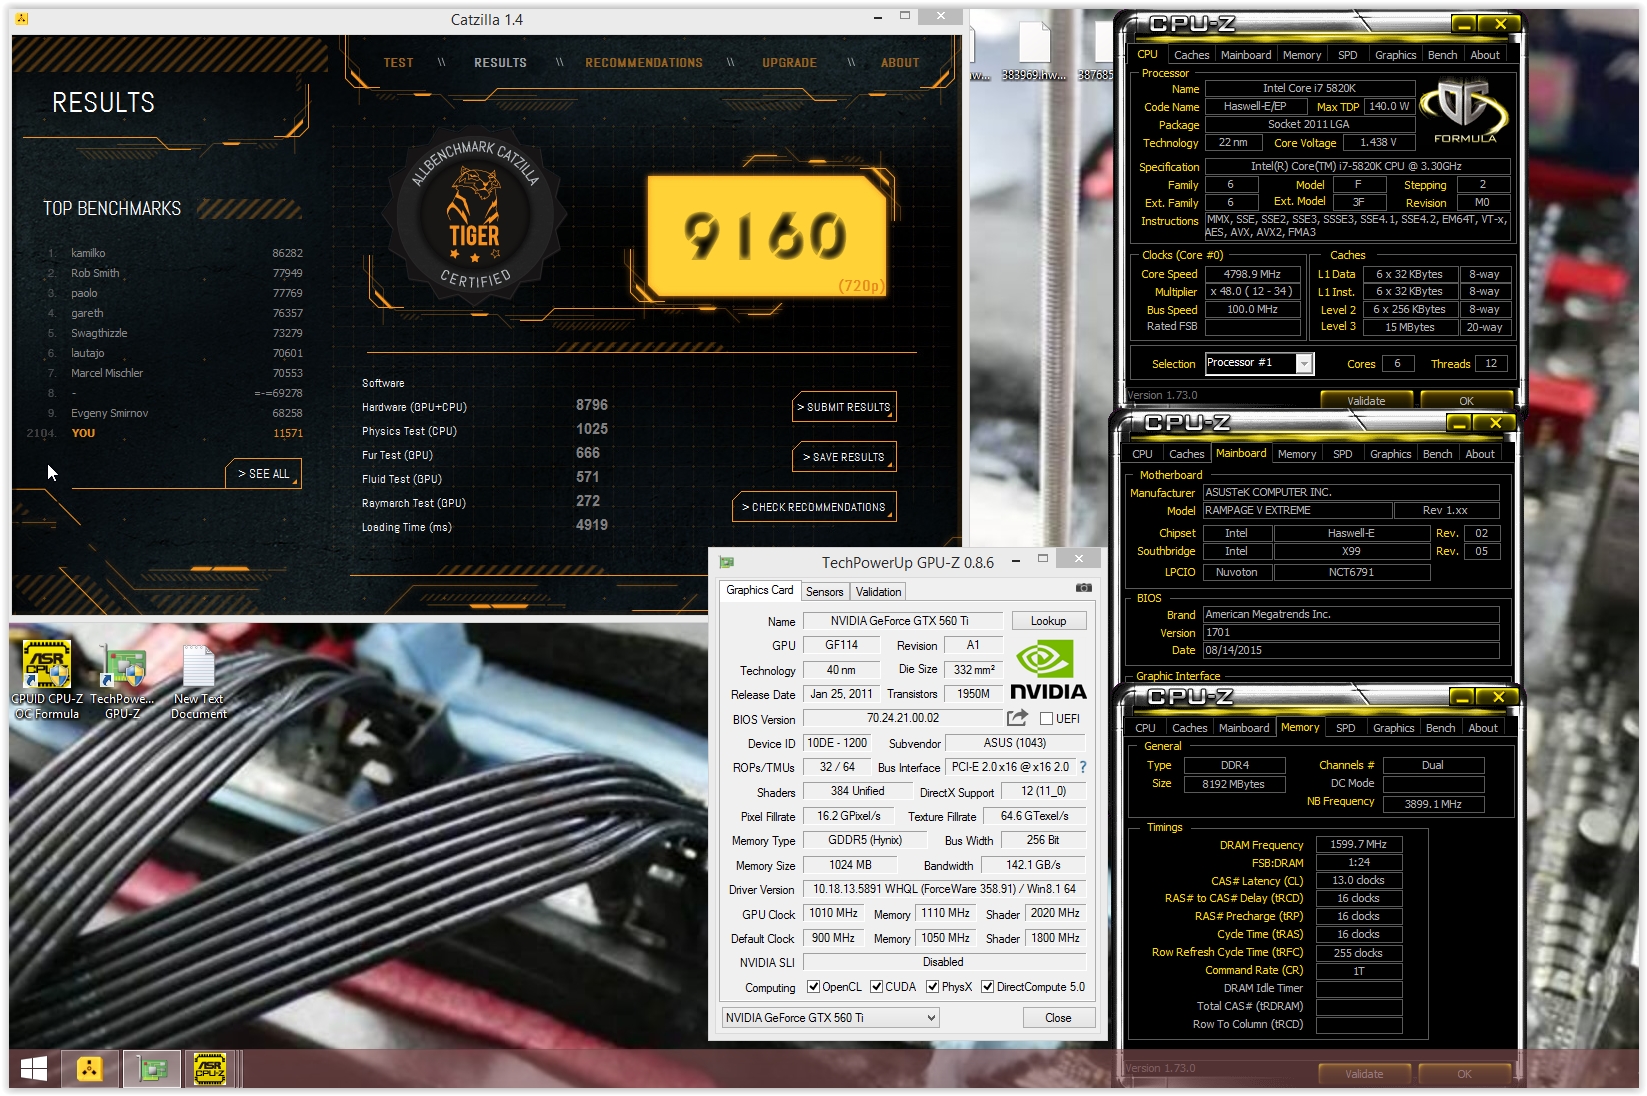Open Catzilla RECOMMENDATIONS tab

[644, 62]
